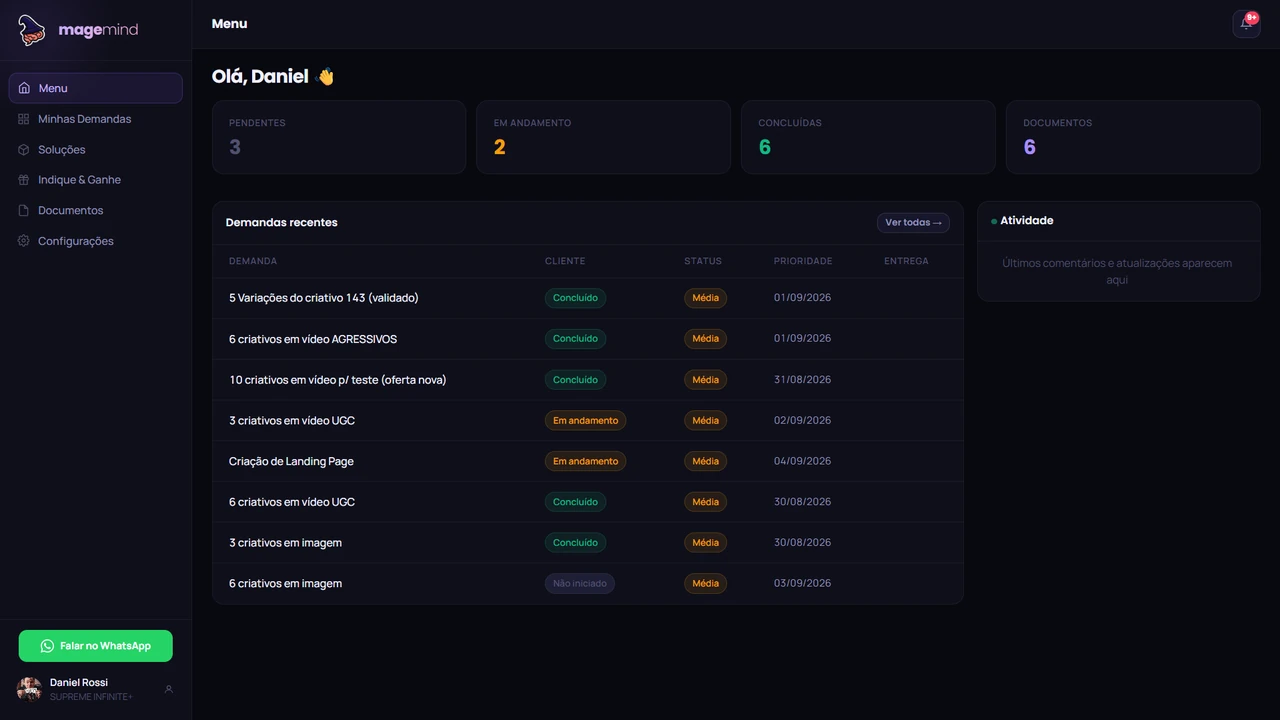Viewport: 1280px width, 720px height.
Task: Click the magemind wizard hat logo
Action: (32, 30)
